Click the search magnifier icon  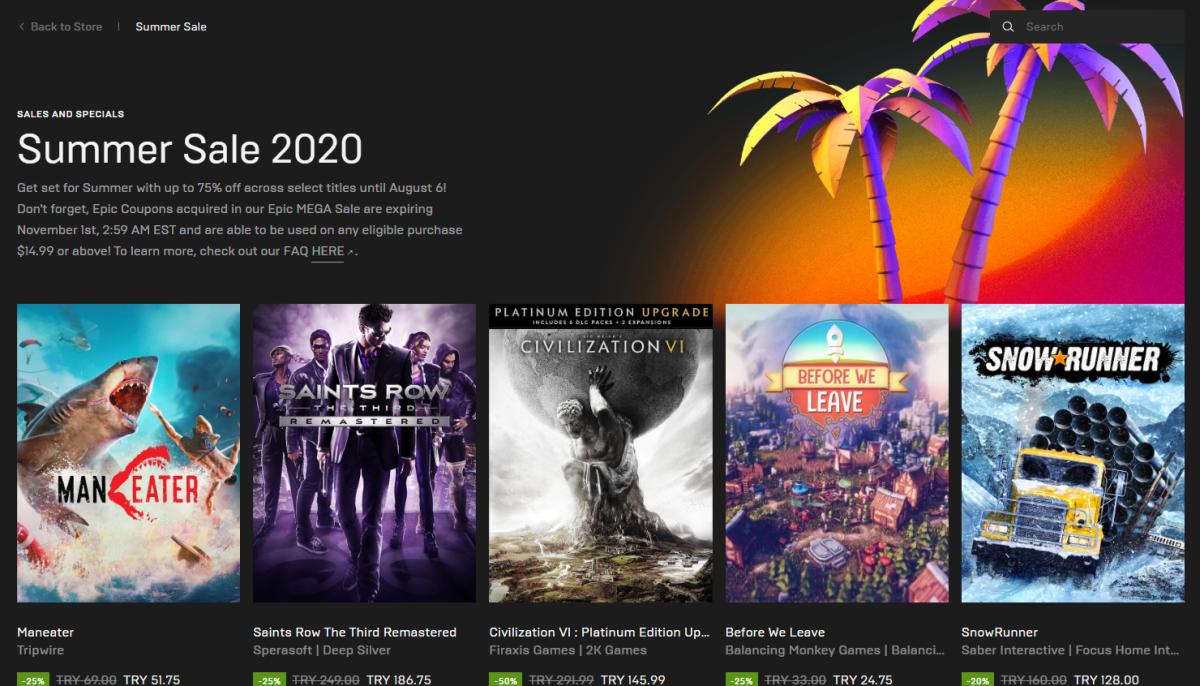click(1008, 27)
